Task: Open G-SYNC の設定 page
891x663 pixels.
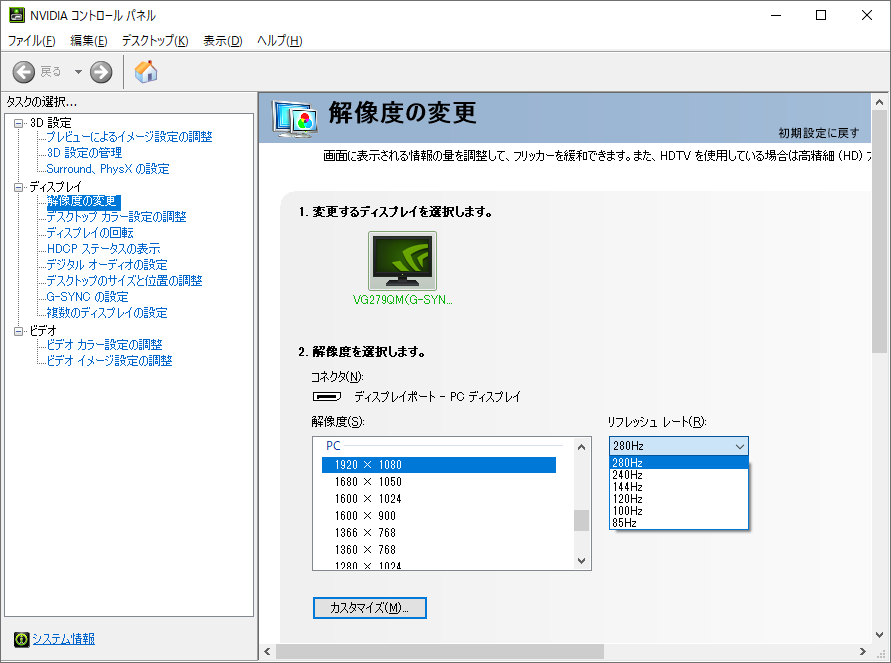Action: click(88, 297)
